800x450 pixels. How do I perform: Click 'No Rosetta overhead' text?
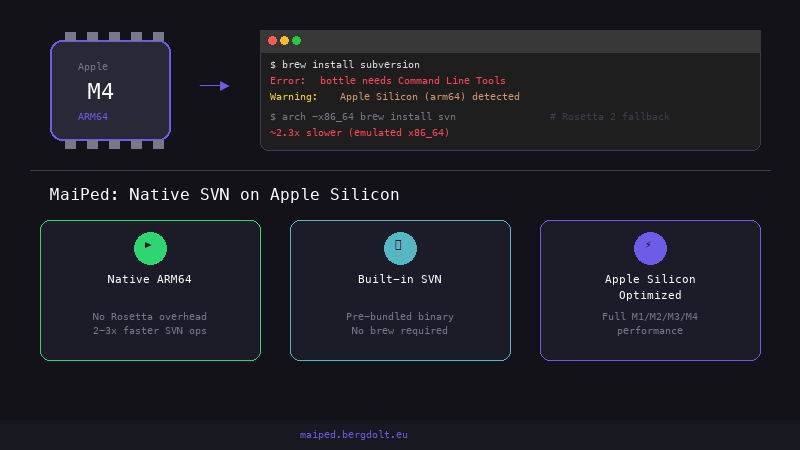pos(149,316)
